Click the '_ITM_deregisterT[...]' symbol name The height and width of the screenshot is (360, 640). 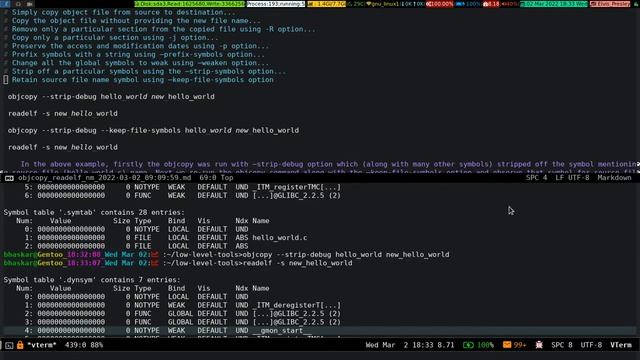point(296,305)
